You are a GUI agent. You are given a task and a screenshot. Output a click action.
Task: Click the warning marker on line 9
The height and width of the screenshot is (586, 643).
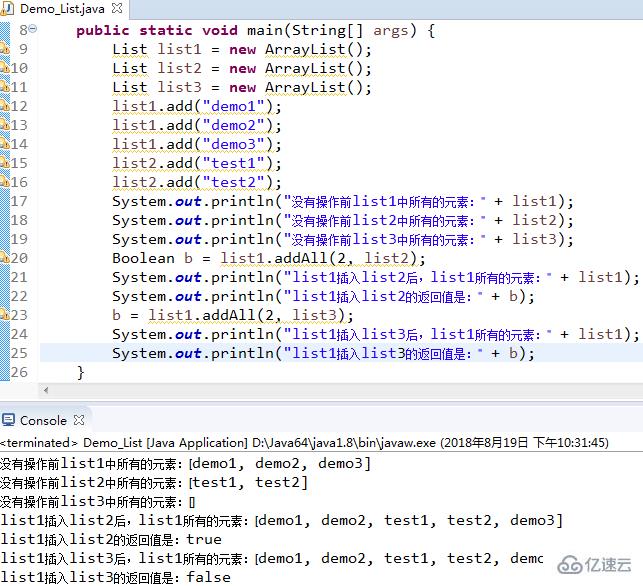click(x=5, y=49)
